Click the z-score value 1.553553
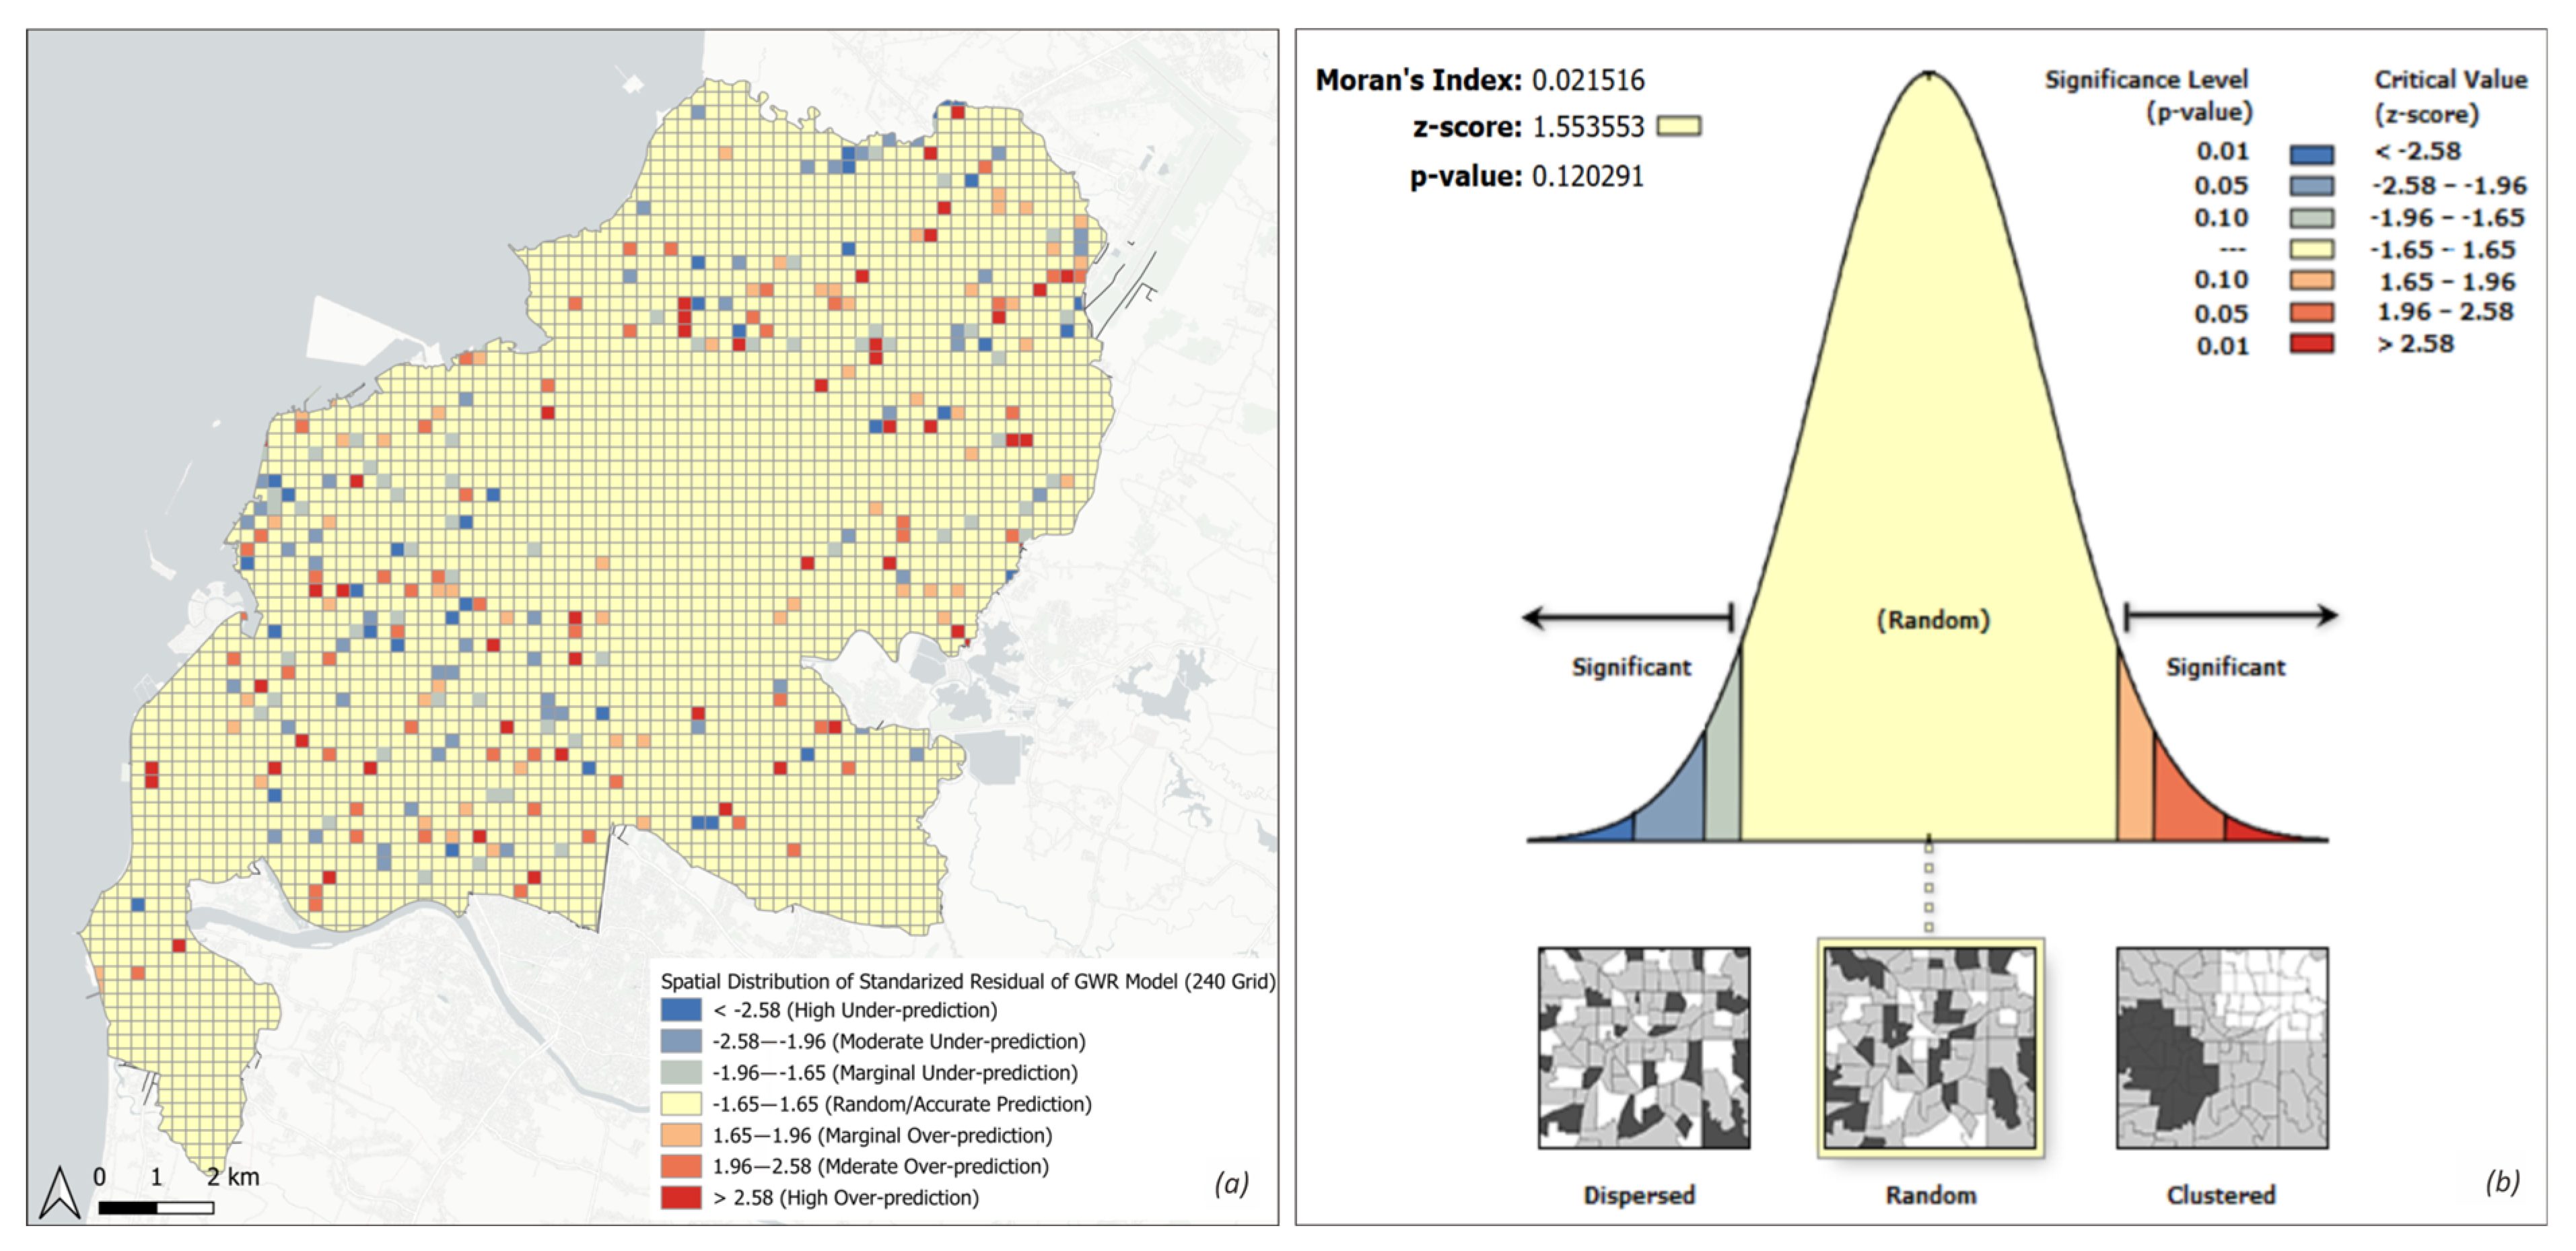The width and height of the screenshot is (2576, 1251). (x=1588, y=127)
